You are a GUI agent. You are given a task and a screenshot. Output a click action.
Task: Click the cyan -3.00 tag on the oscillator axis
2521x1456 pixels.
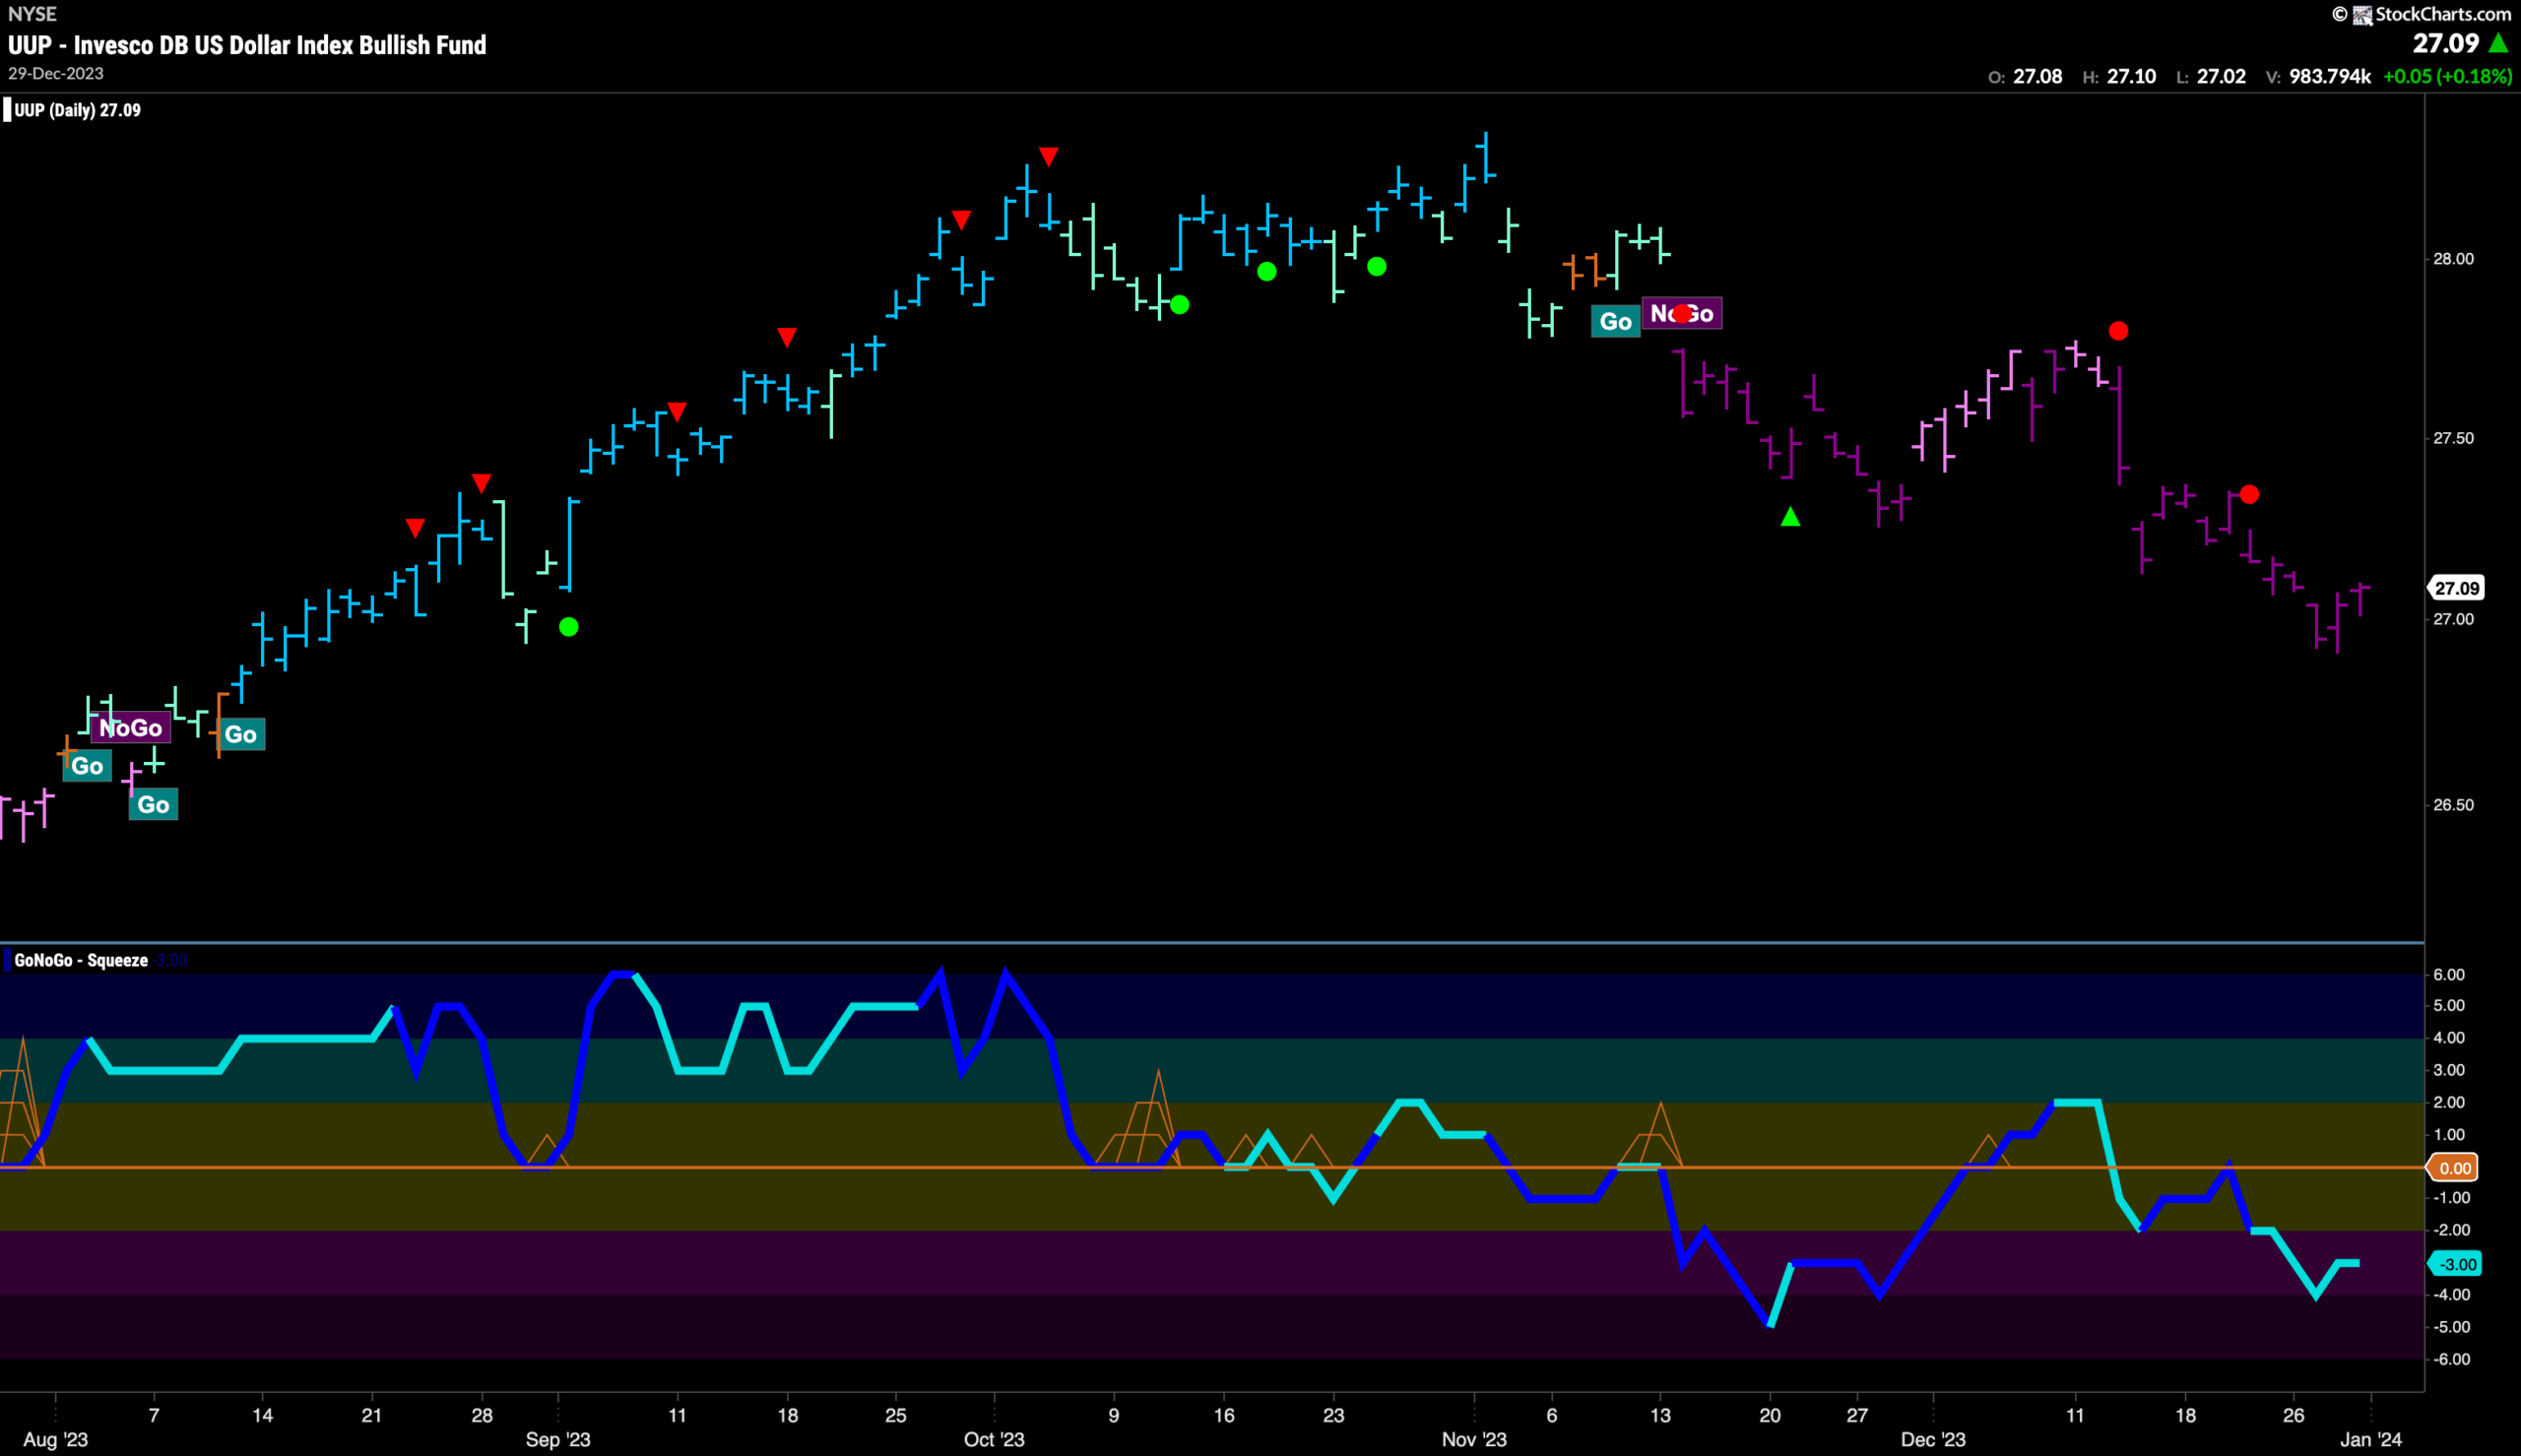click(x=2456, y=1264)
